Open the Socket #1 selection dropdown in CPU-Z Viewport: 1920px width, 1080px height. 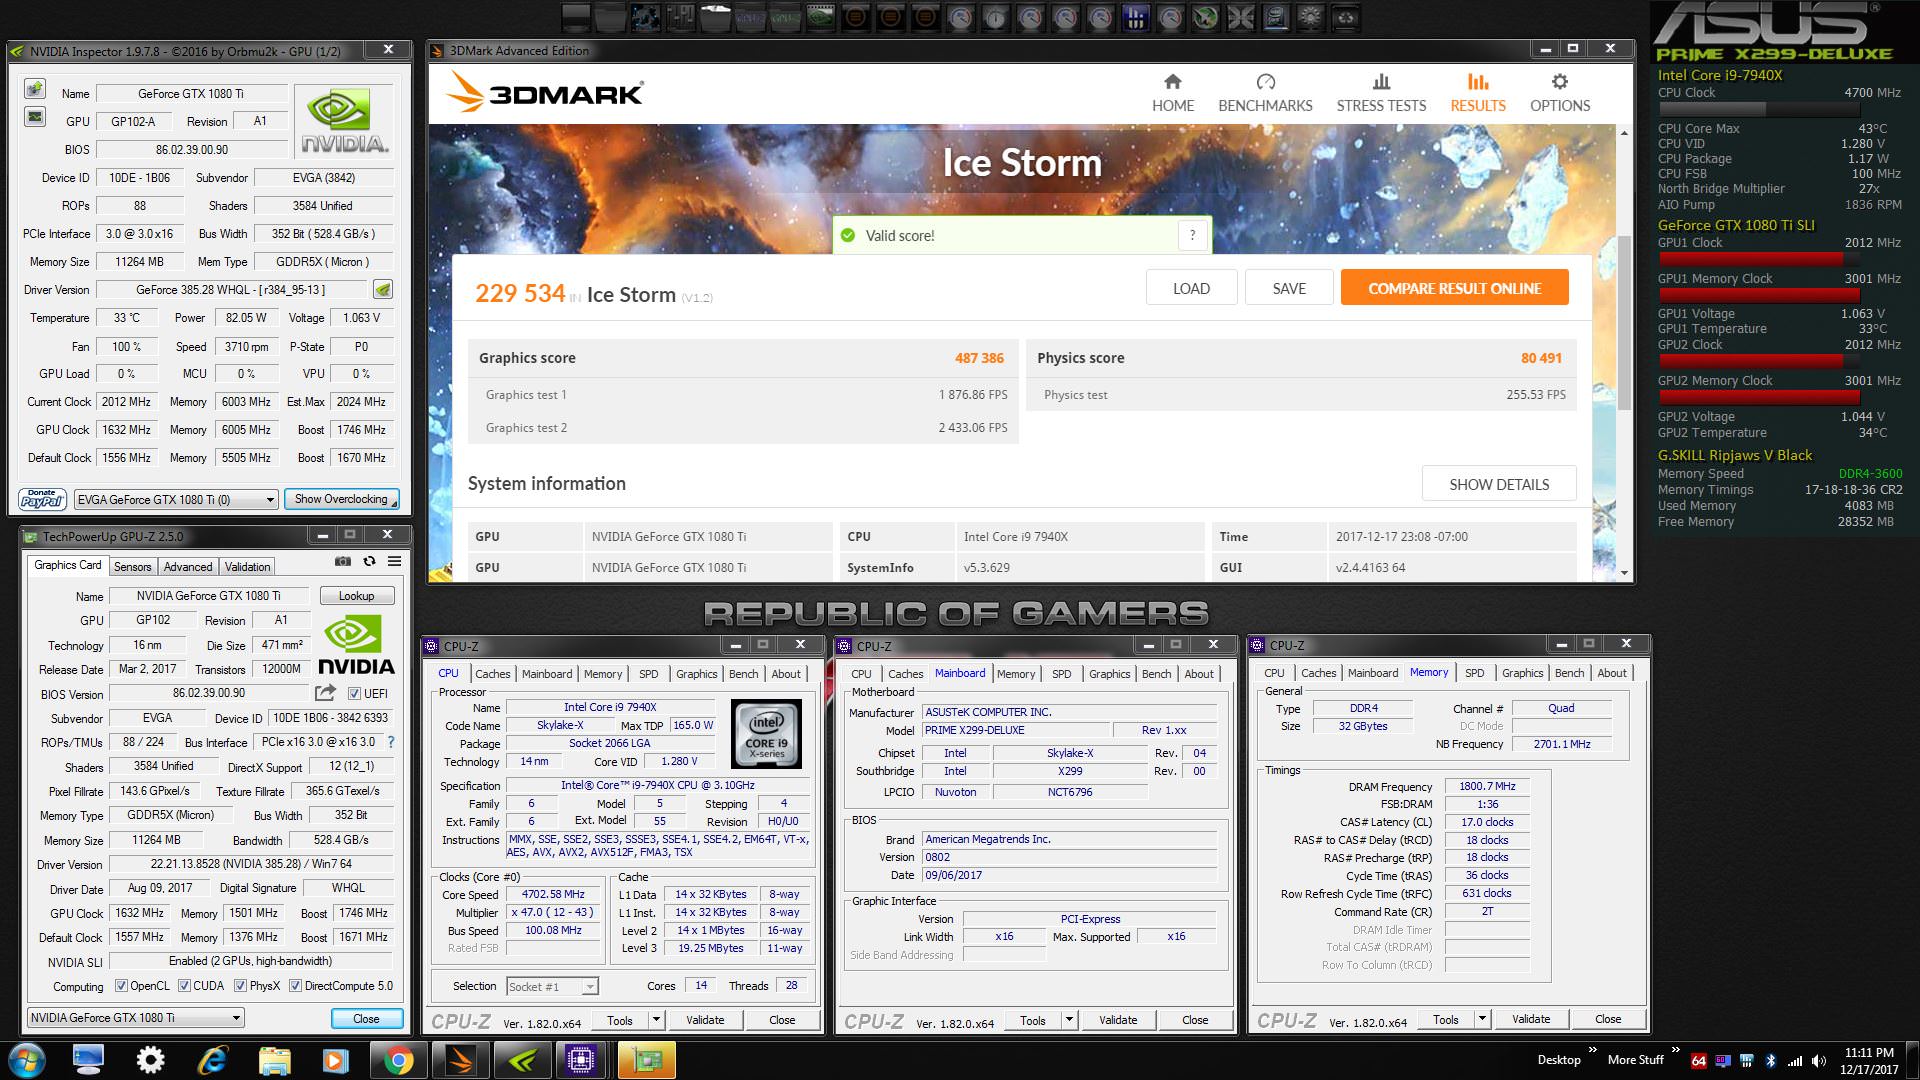coord(552,987)
